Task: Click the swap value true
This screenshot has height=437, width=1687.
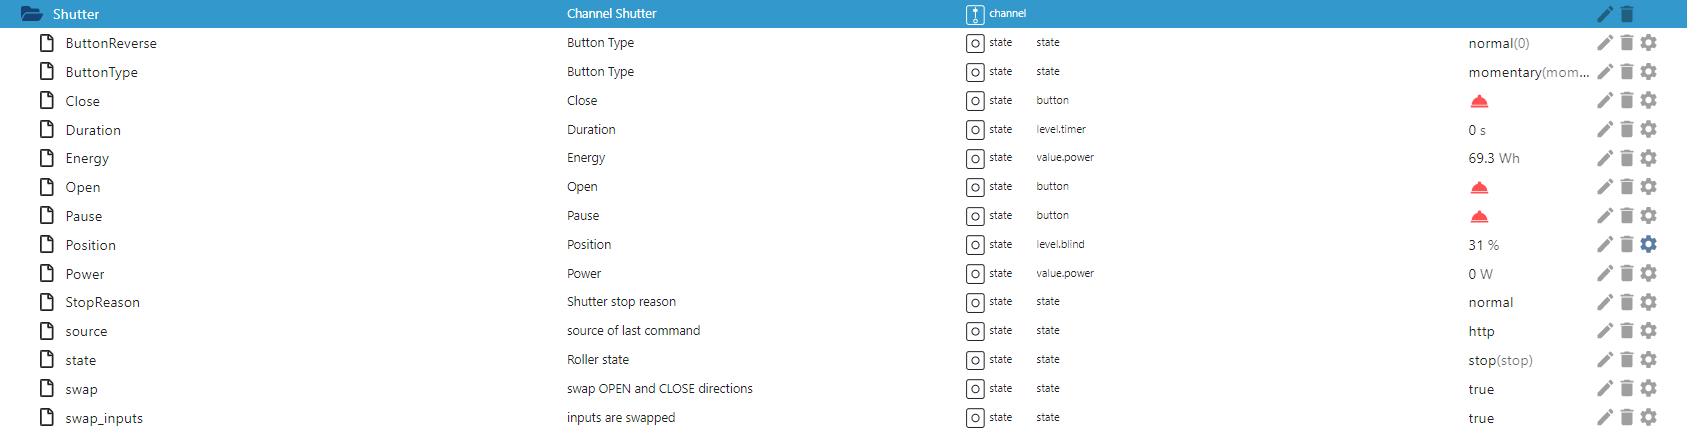Action: pyautogui.click(x=1481, y=389)
